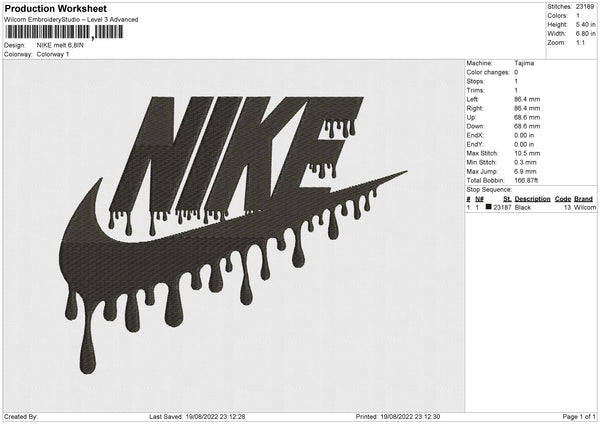Click the Width value 6.80 in
600x424 pixels.
585,34
